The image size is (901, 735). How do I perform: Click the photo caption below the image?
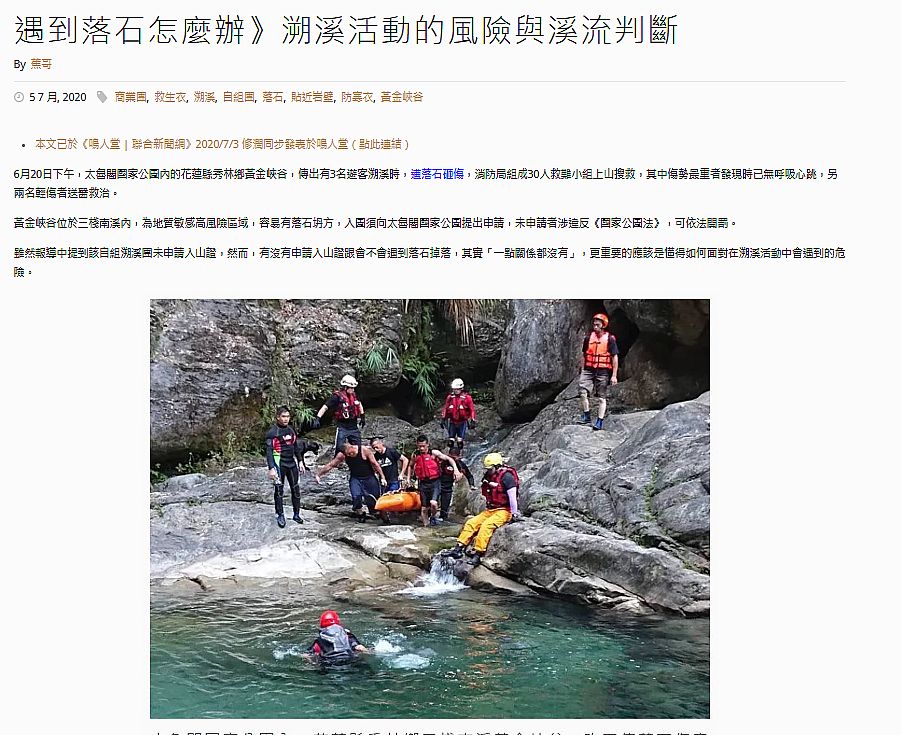pos(430,732)
